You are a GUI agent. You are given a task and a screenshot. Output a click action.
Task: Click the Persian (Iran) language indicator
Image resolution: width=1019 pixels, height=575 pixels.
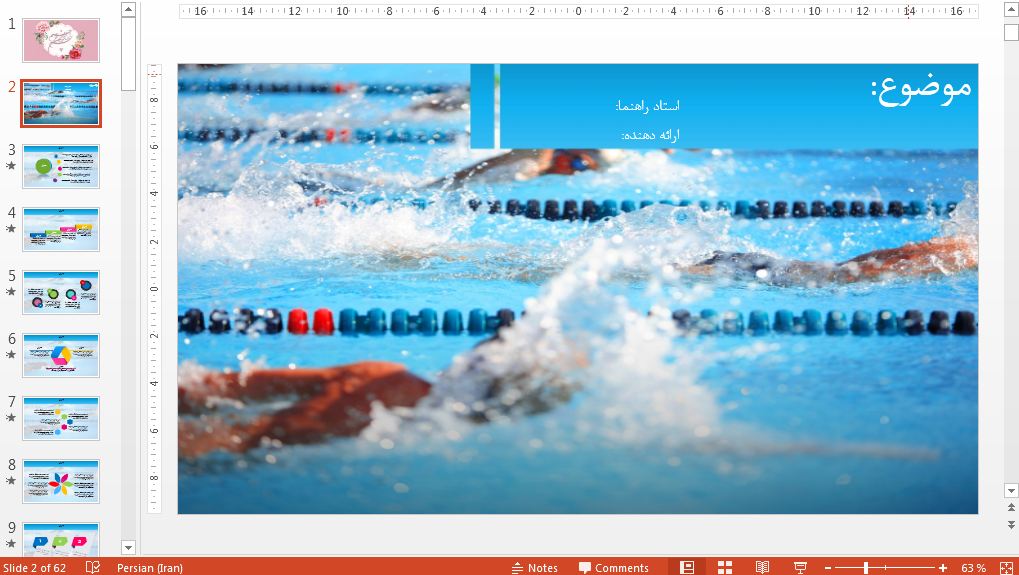click(x=149, y=567)
